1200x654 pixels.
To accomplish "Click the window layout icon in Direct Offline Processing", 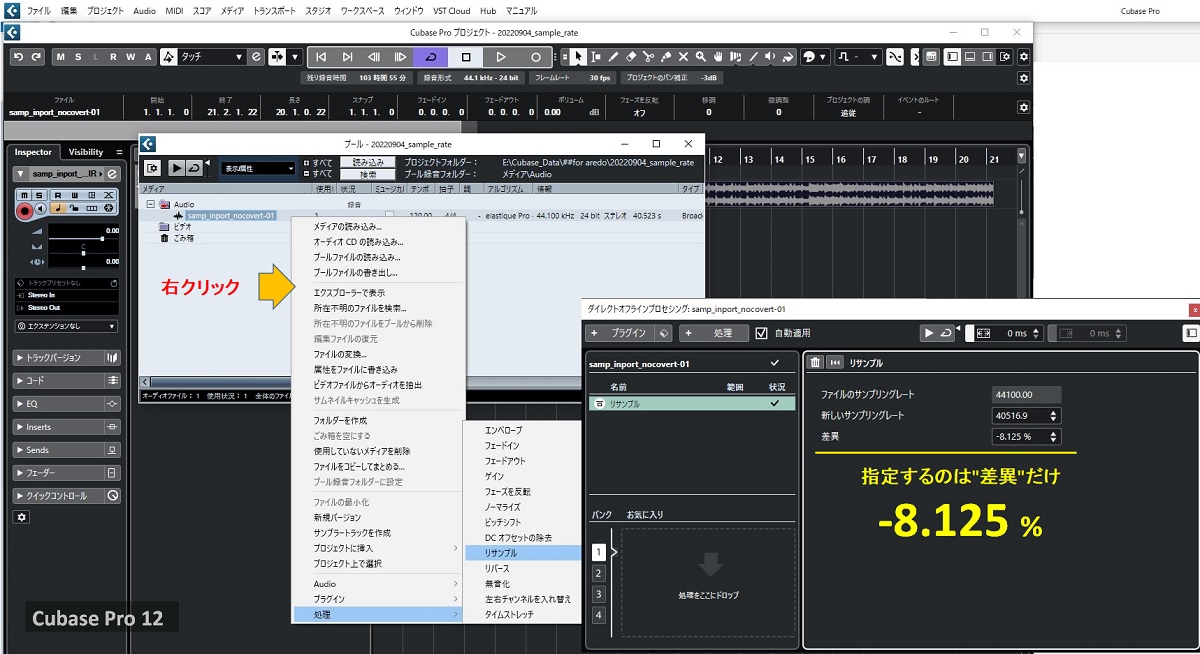I will click(x=1191, y=333).
